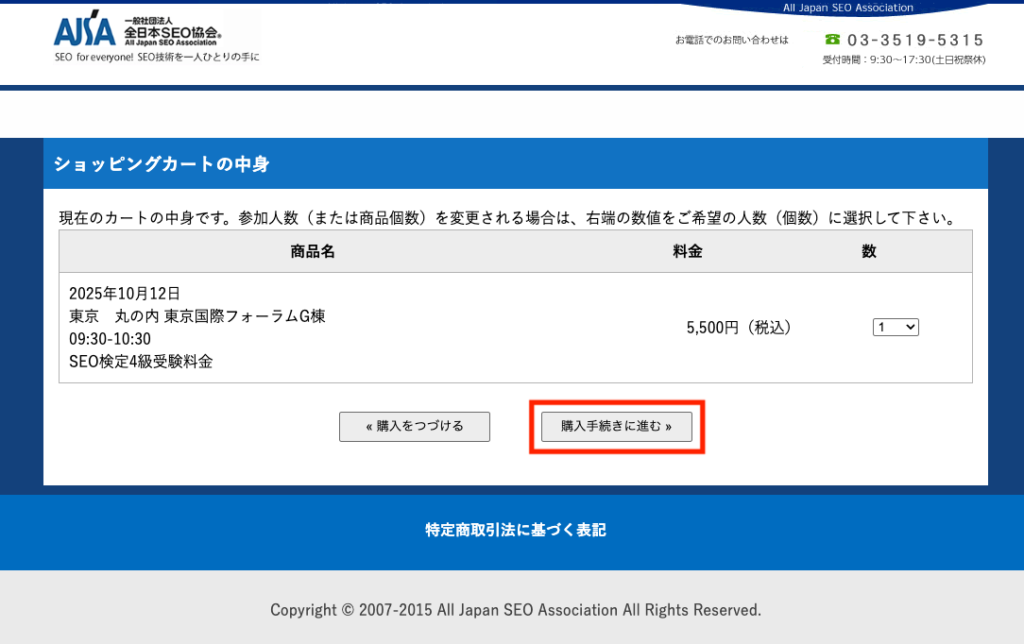Click the 数 column header
Image resolution: width=1024 pixels, height=644 pixels.
click(868, 252)
